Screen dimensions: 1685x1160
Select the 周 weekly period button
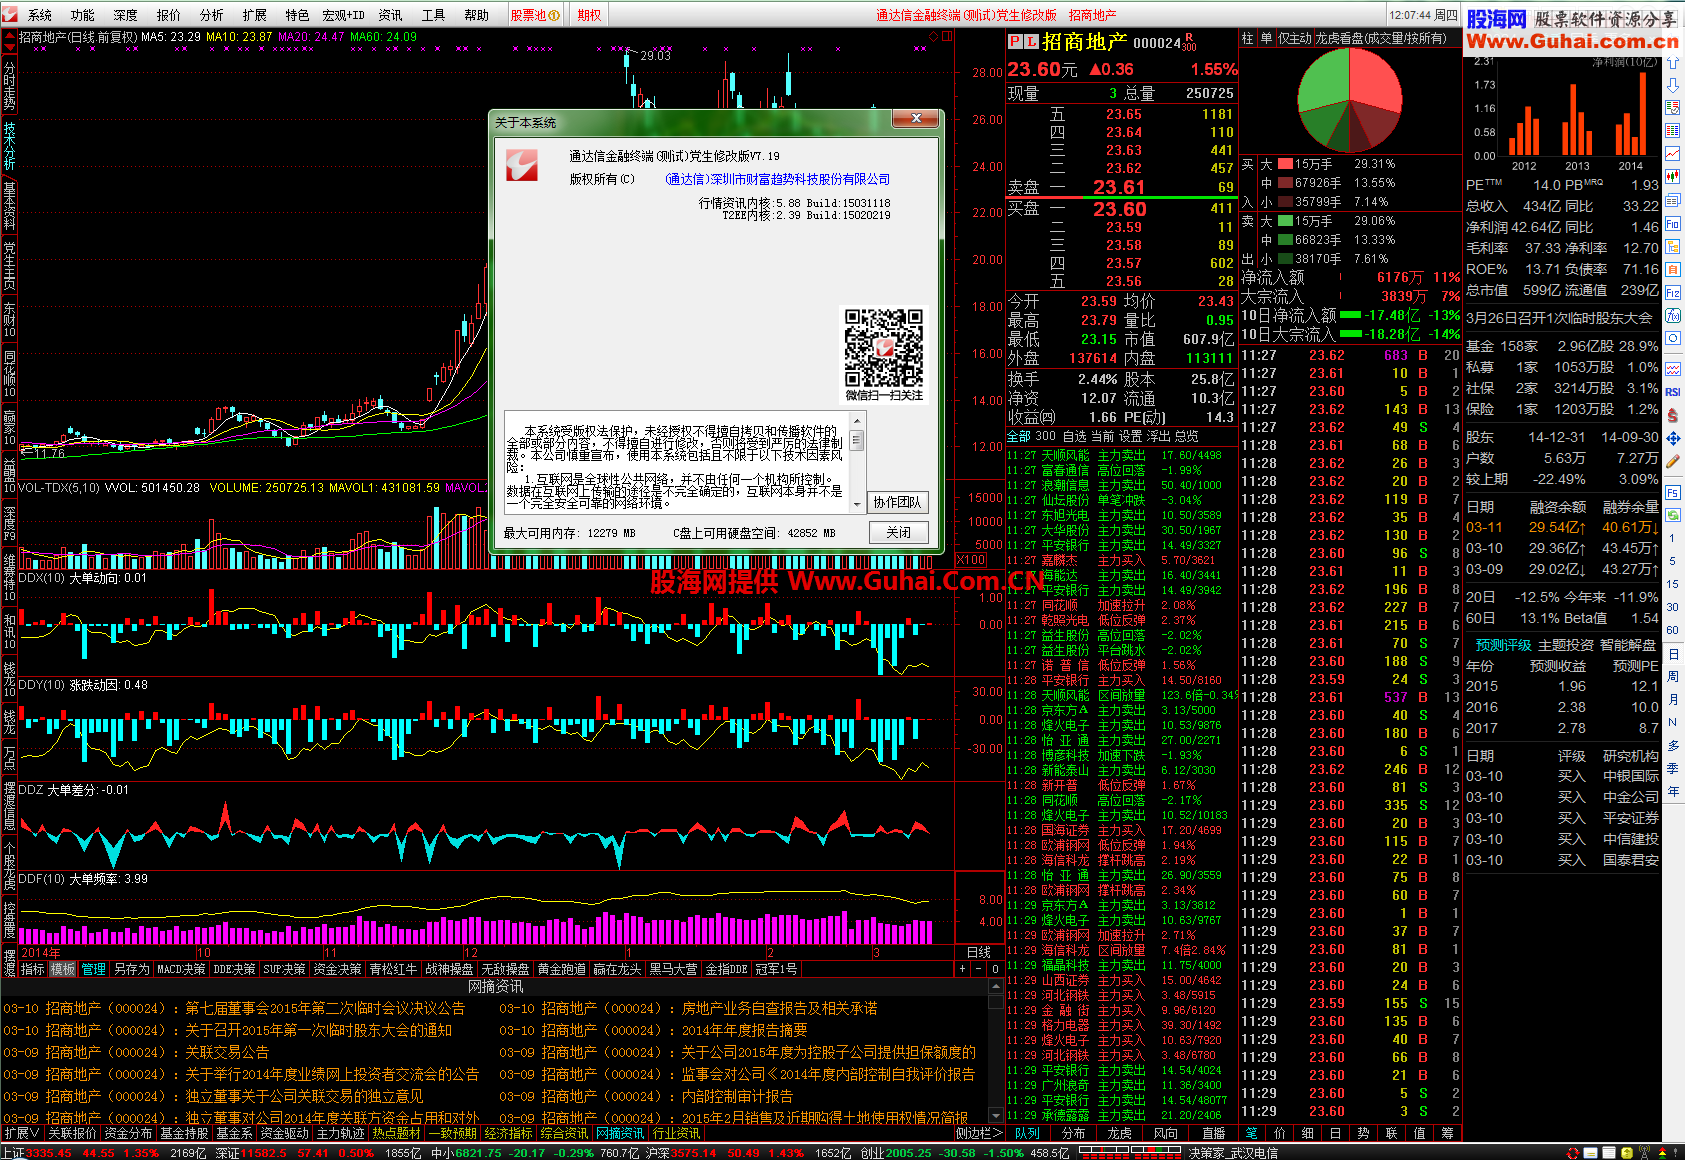(1672, 677)
